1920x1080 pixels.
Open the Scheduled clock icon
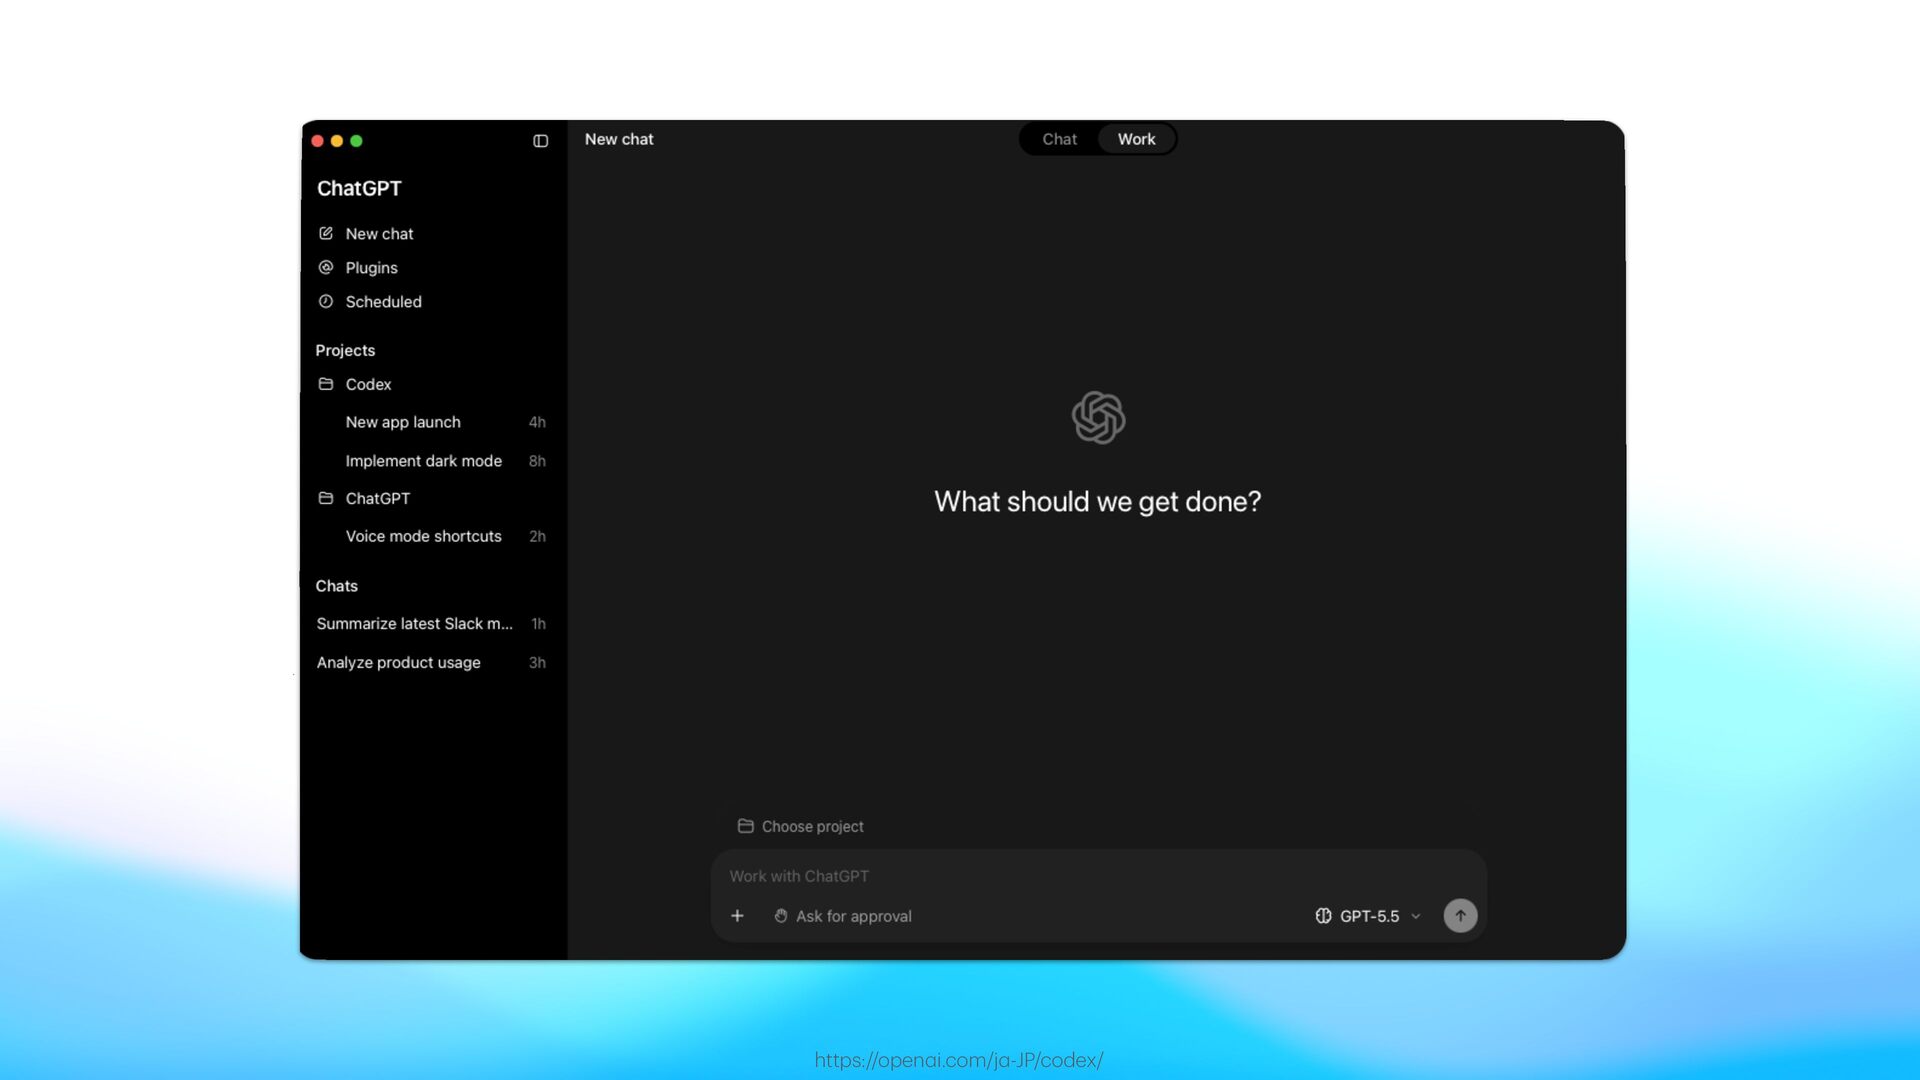point(326,301)
